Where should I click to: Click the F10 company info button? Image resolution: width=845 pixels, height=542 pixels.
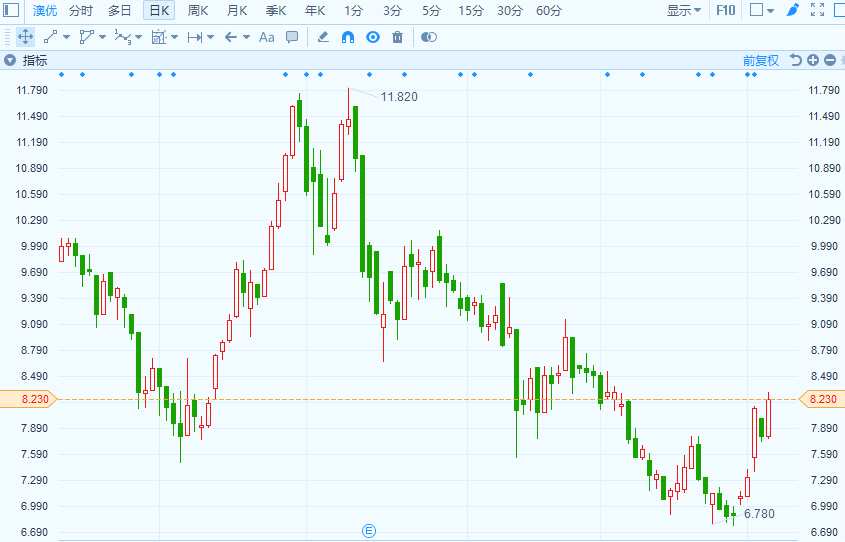[x=725, y=10]
